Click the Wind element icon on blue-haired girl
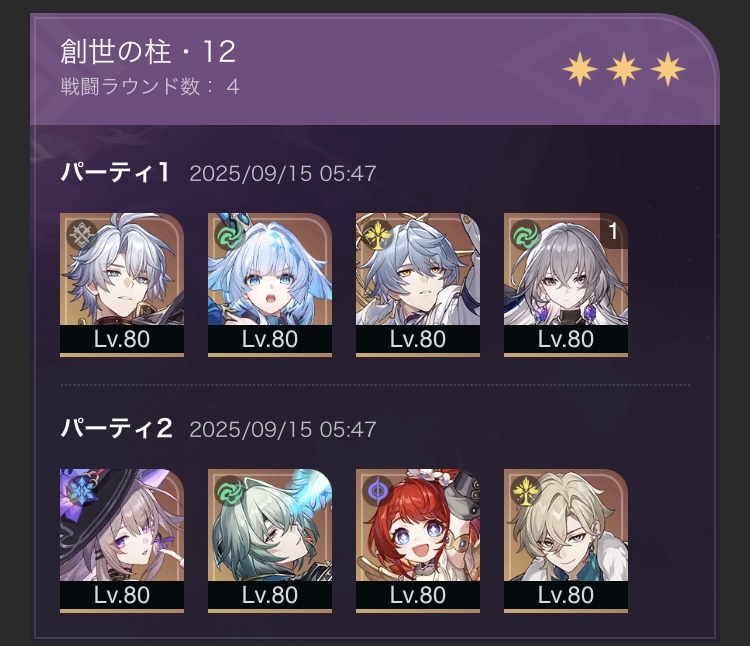Screen dimensions: 750x646 [x=230, y=235]
